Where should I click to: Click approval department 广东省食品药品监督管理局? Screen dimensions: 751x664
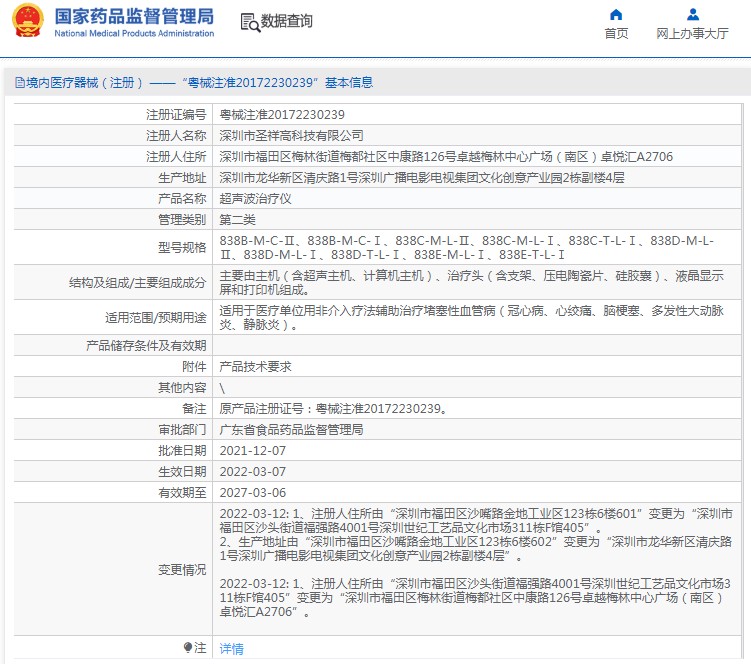pos(291,430)
